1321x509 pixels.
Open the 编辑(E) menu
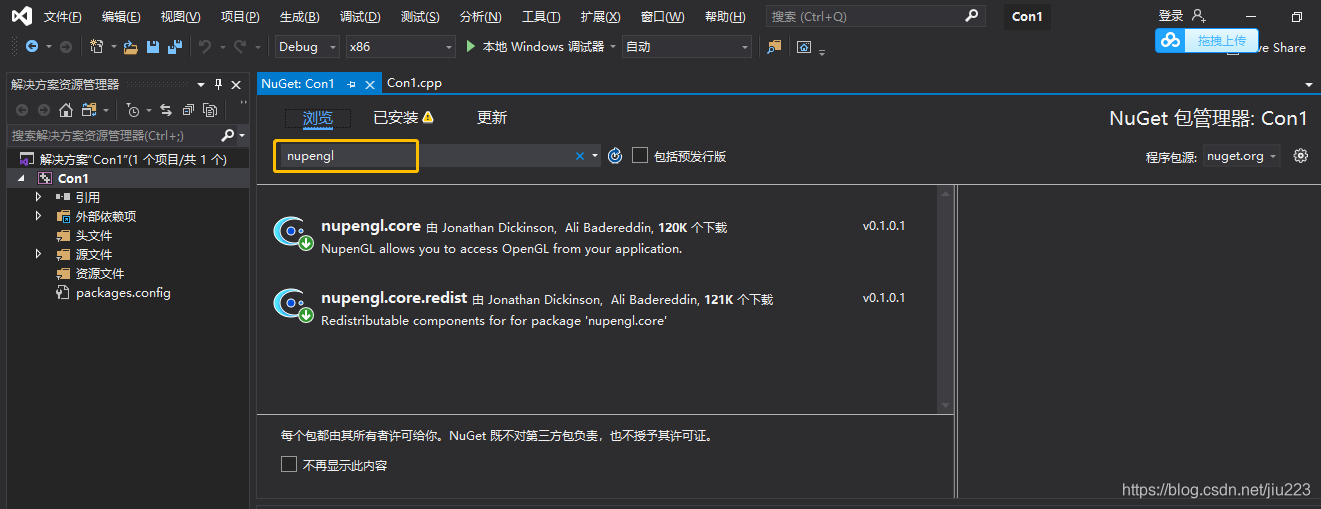[121, 17]
